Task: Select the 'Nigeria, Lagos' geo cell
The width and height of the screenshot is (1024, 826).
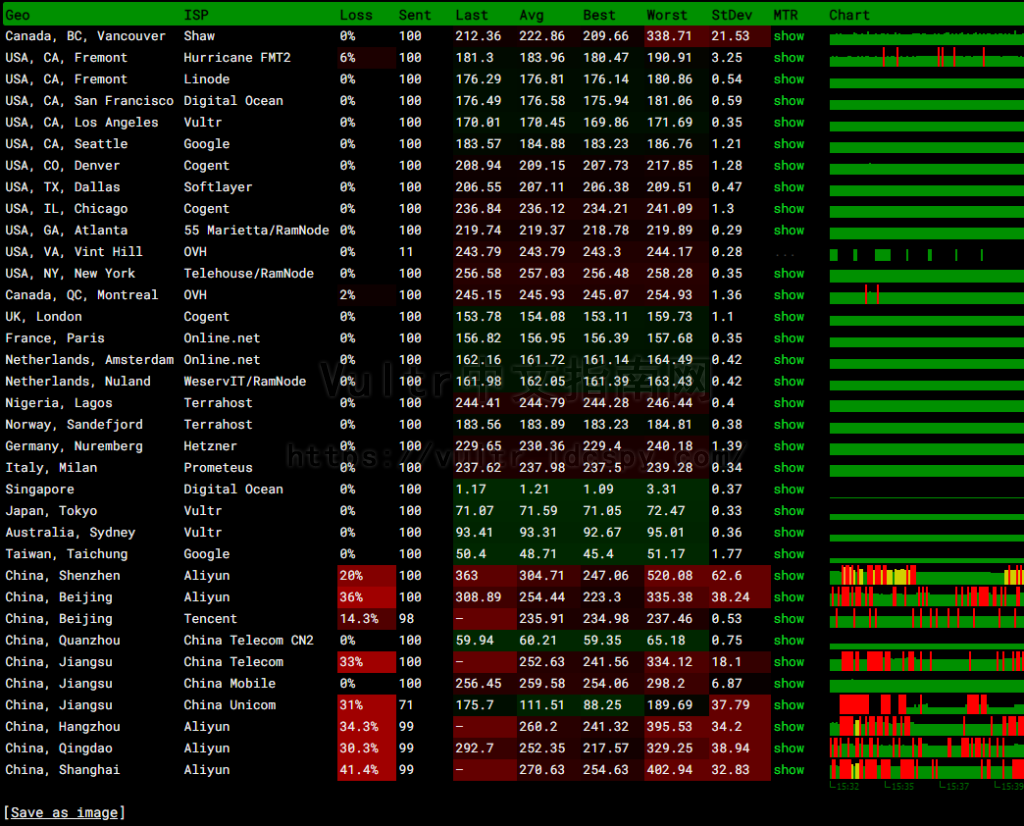Action: pos(59,403)
